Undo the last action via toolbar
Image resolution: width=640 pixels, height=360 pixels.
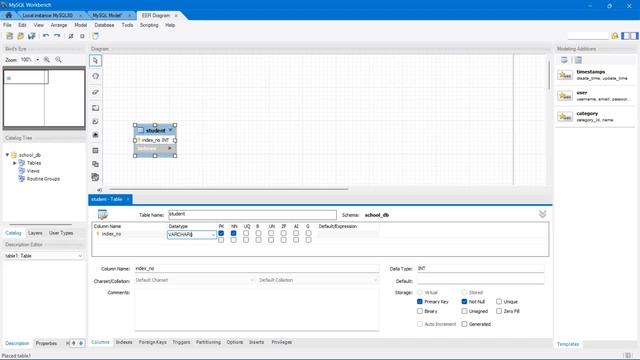[46, 36]
